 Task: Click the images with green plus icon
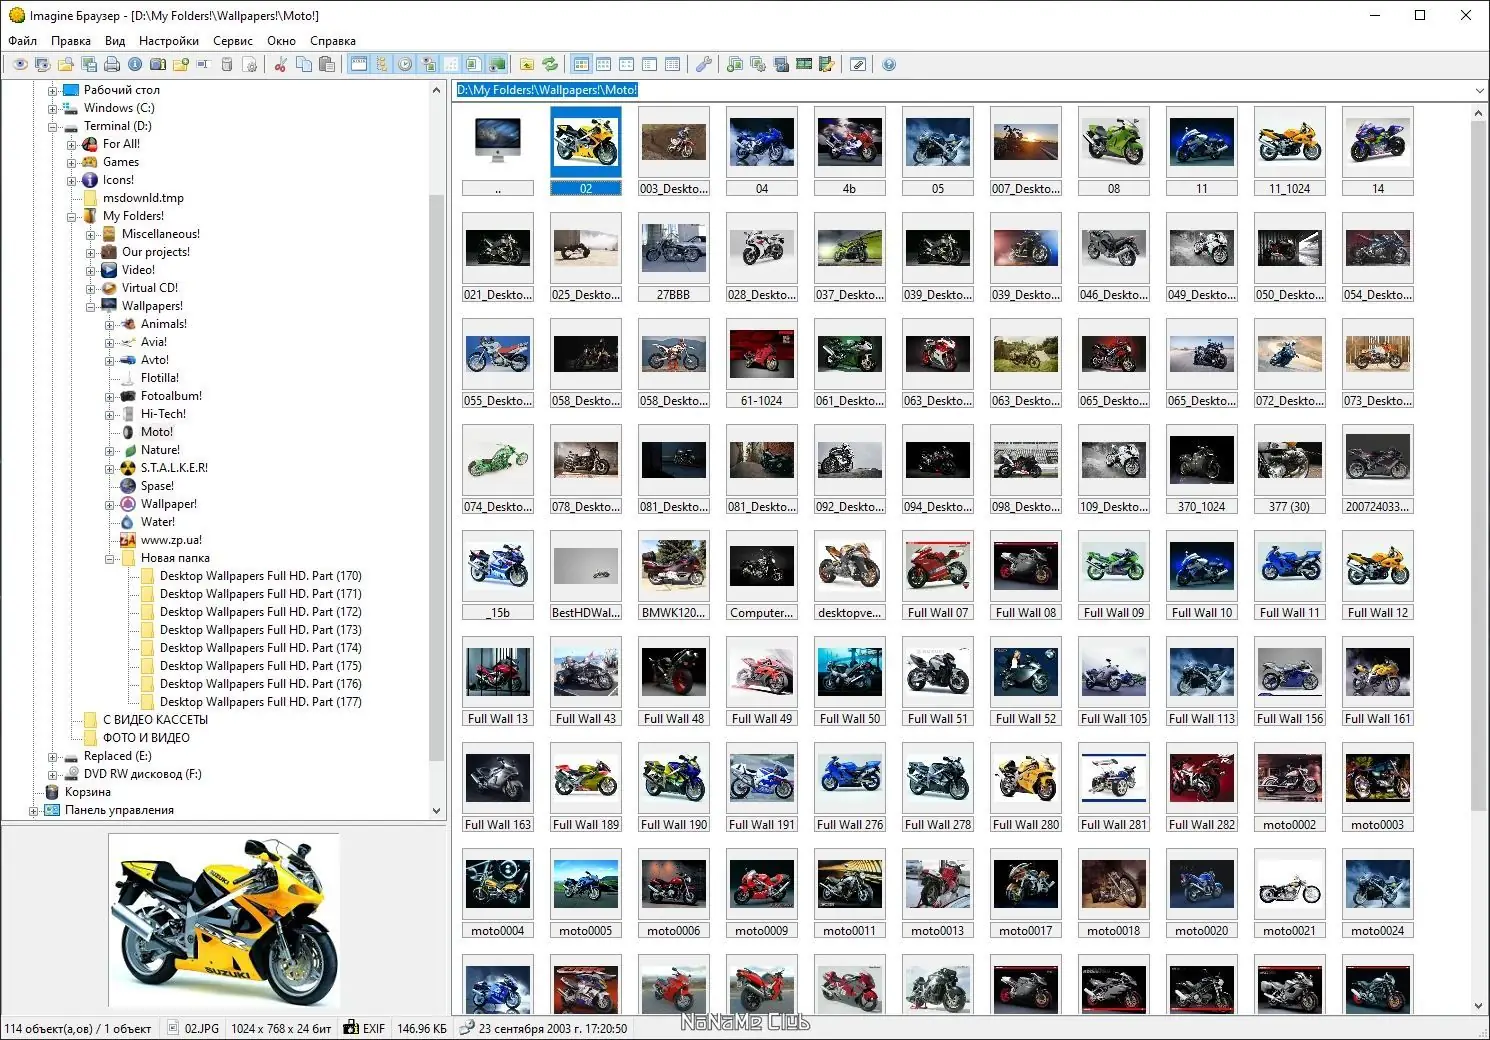(734, 64)
